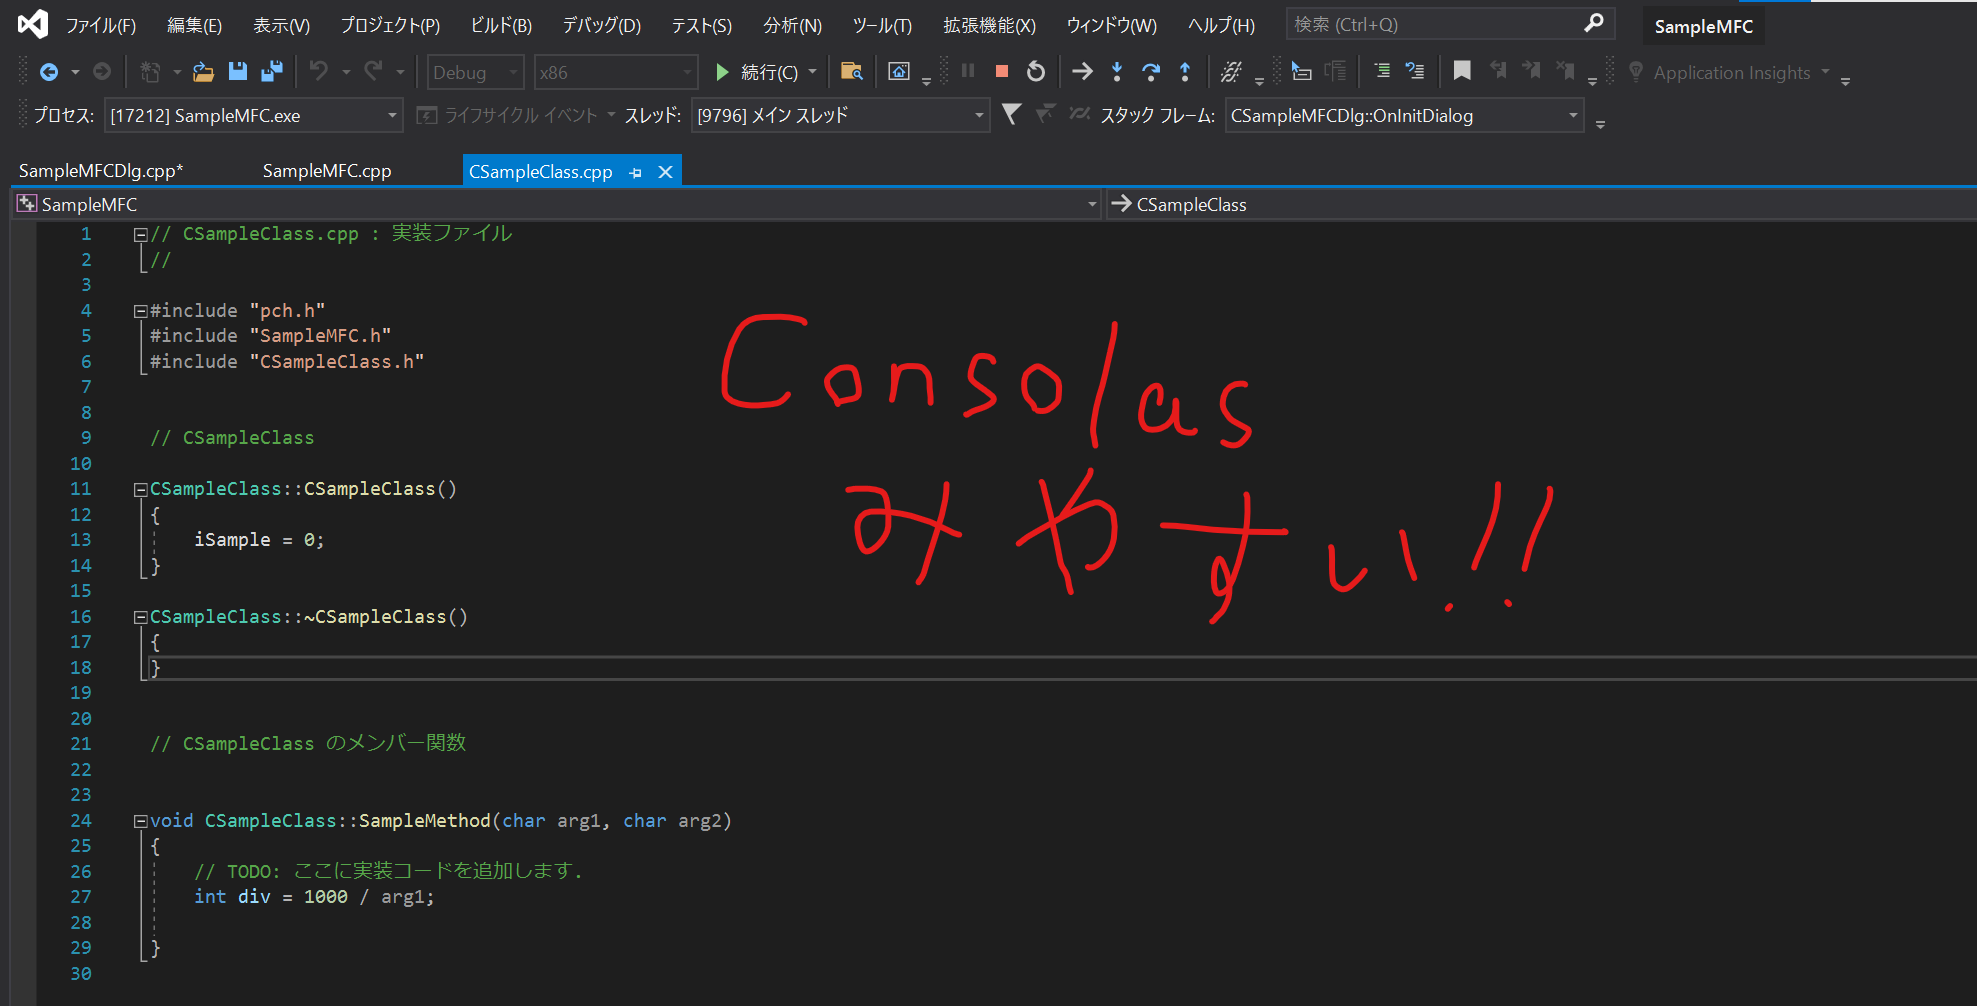Click the chain-link slash debug toolbar icon
Screen dimensions: 1977x1006
tap(1231, 71)
